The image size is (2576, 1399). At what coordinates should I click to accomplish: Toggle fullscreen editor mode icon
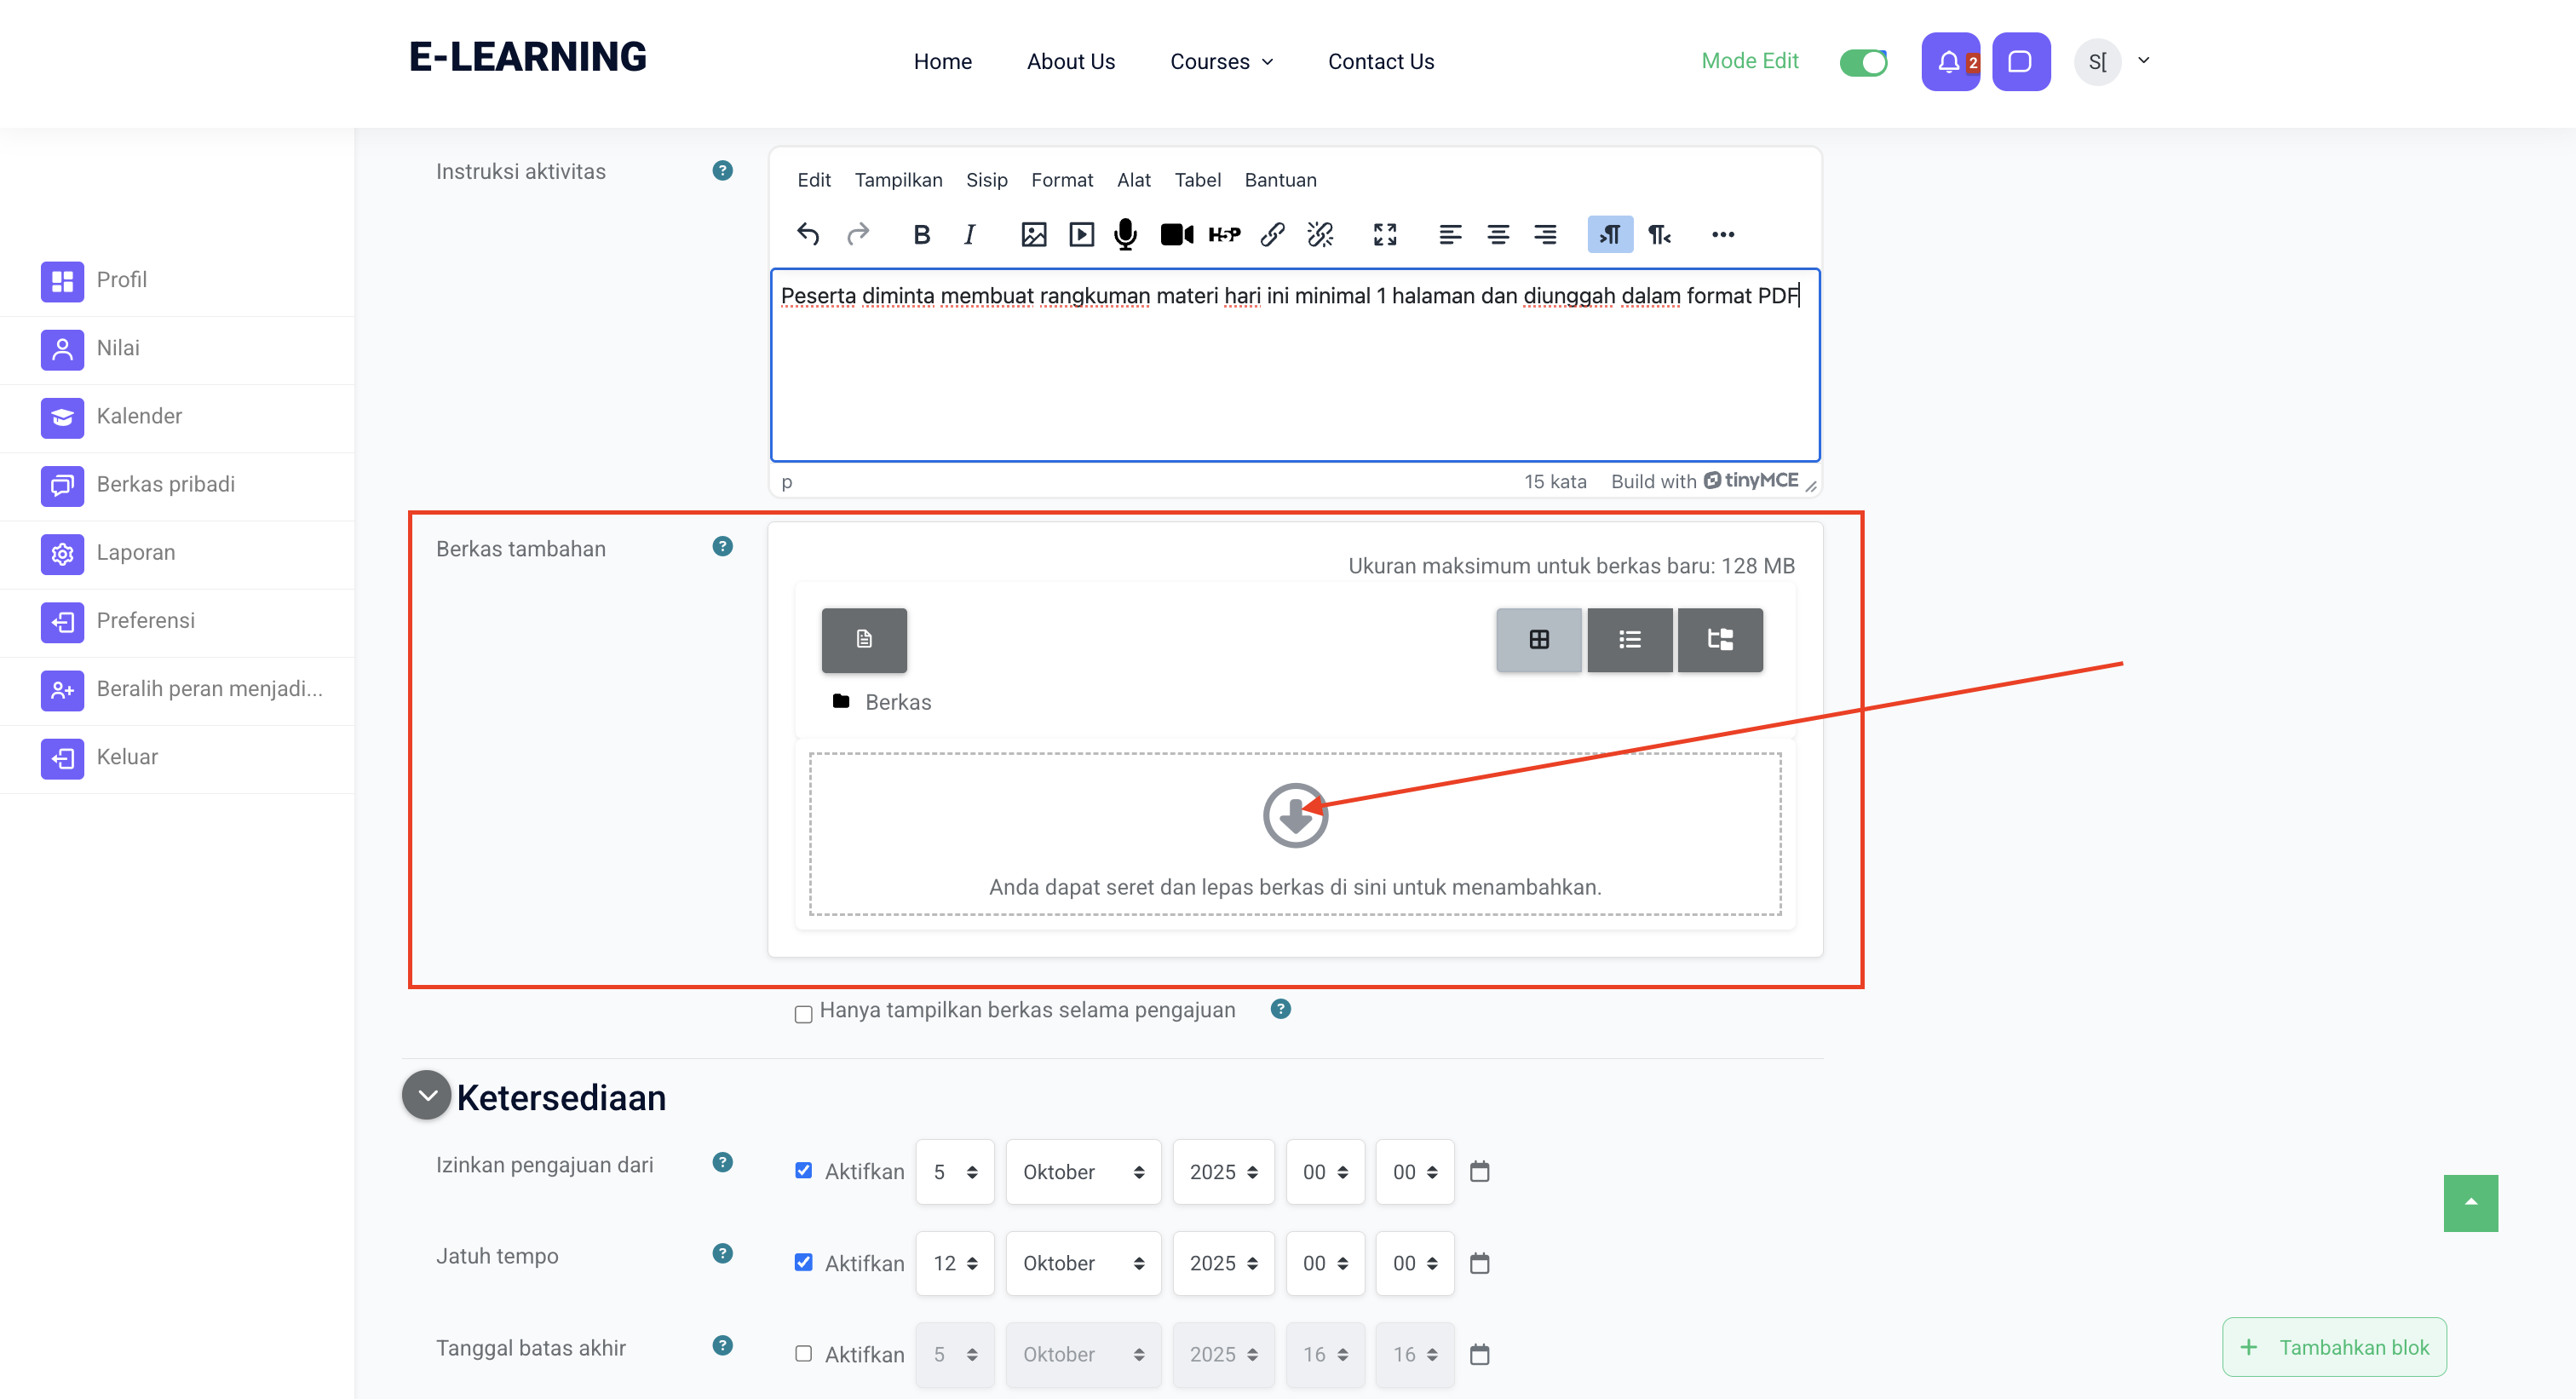click(1384, 234)
